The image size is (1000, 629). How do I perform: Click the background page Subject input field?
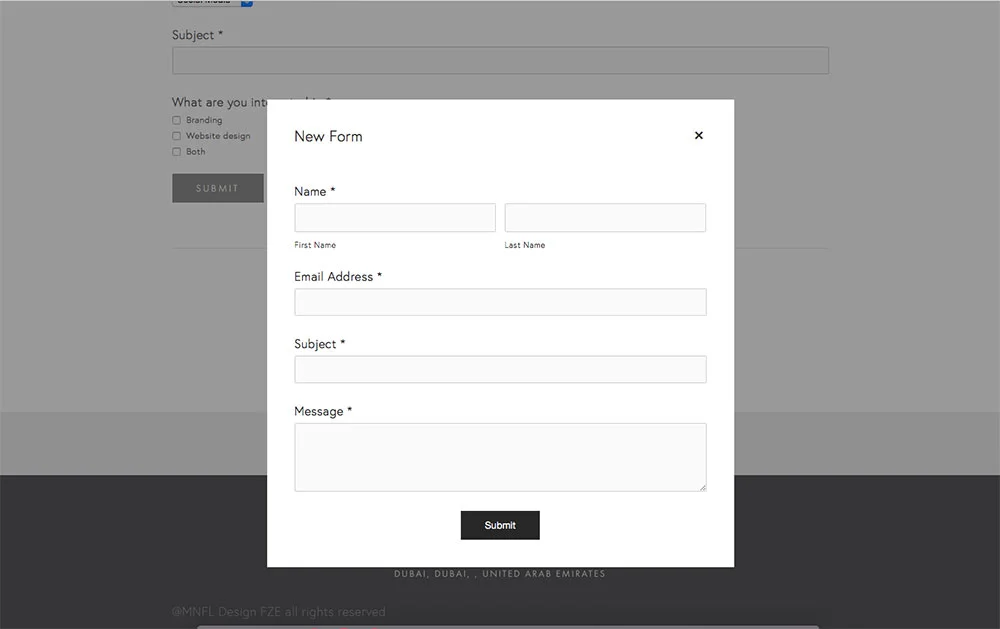(x=500, y=60)
